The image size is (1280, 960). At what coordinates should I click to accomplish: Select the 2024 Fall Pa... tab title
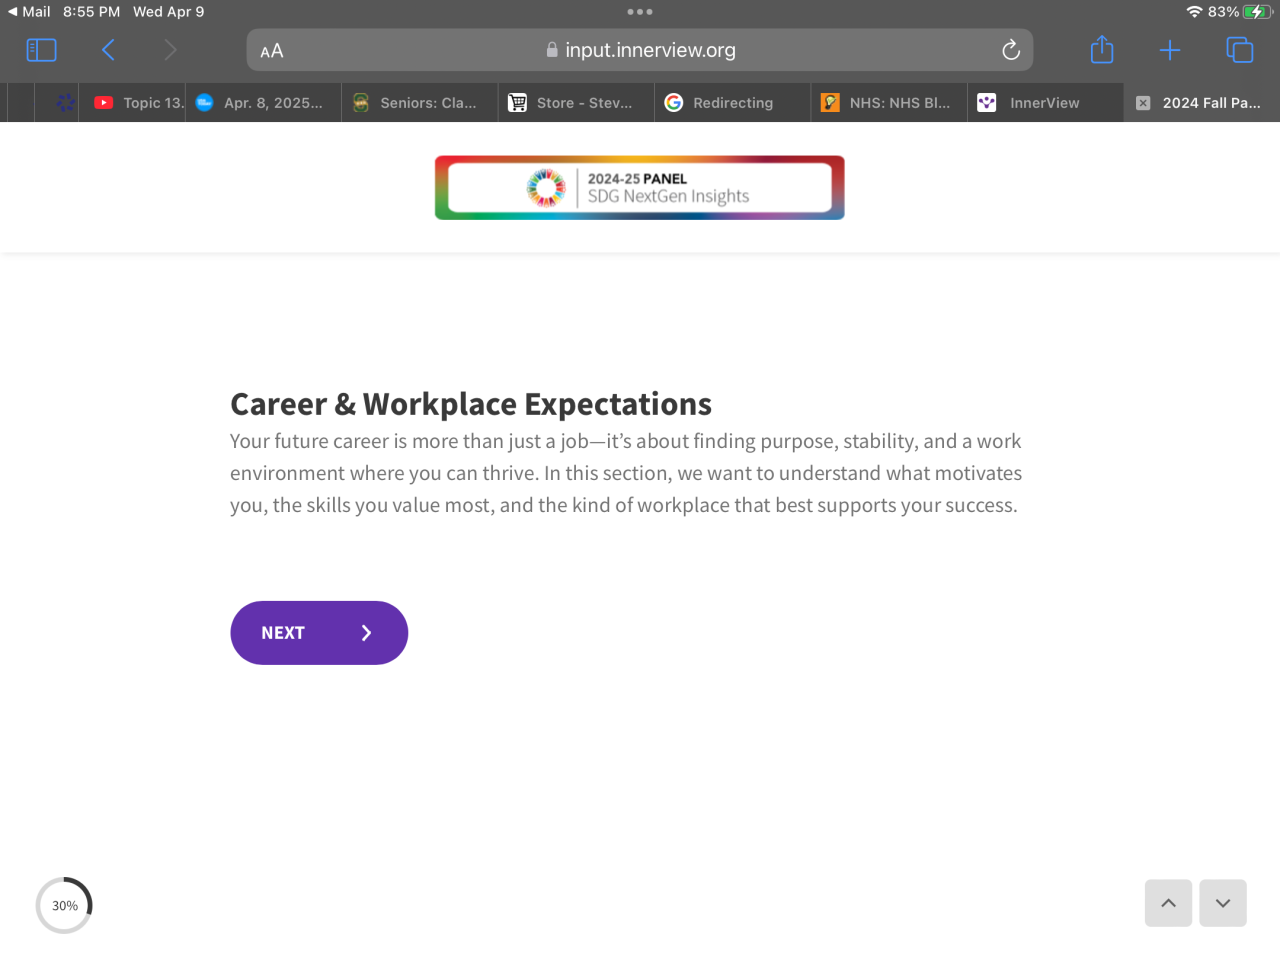click(1211, 103)
